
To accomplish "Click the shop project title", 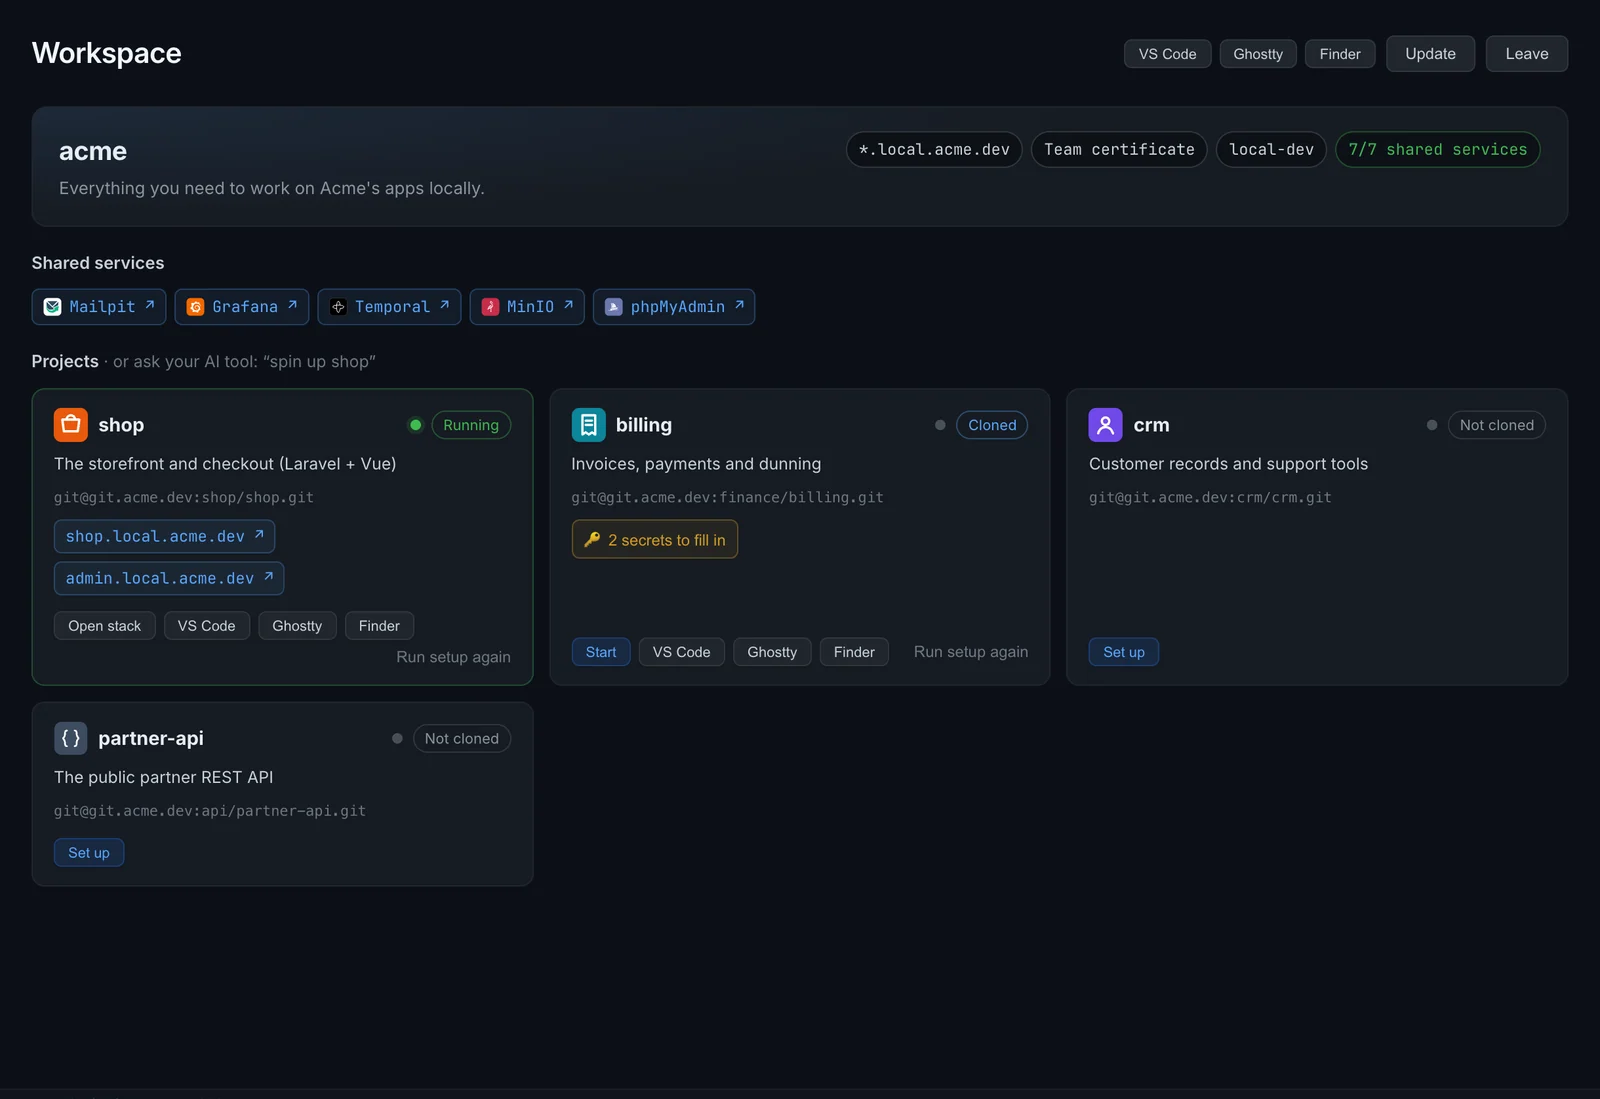I will click(x=121, y=425).
